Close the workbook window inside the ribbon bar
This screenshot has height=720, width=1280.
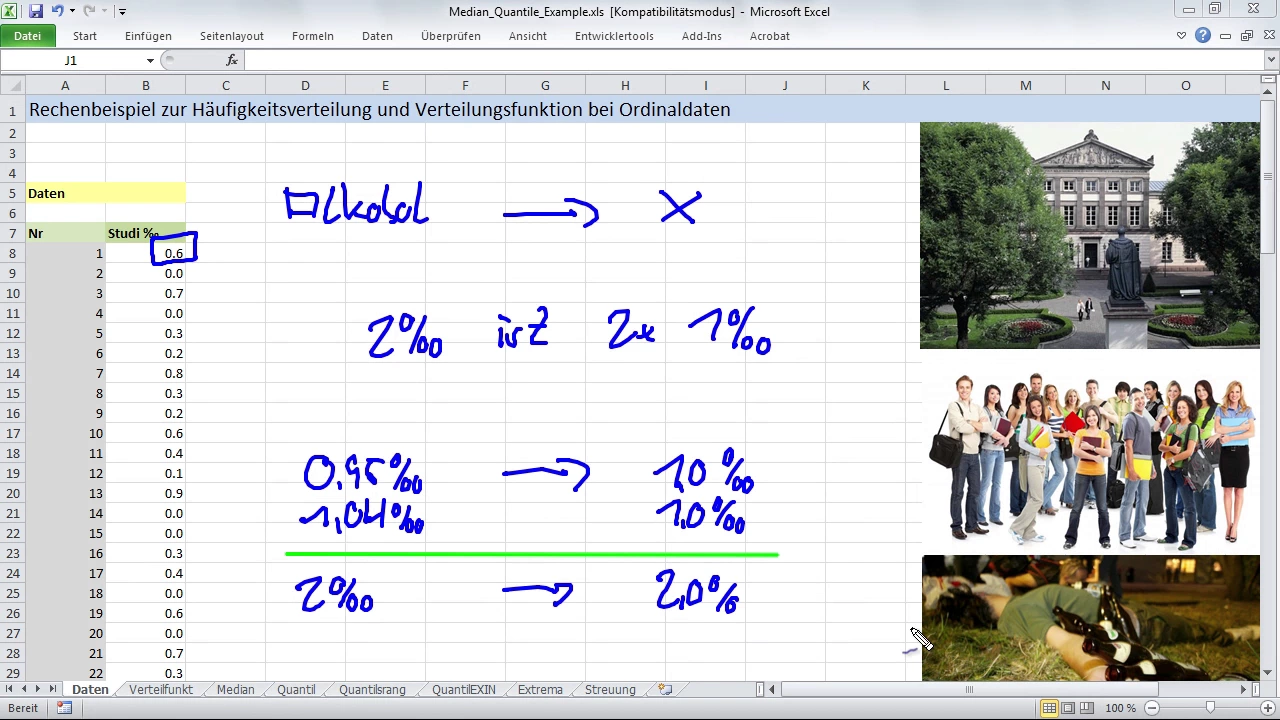click(1268, 36)
